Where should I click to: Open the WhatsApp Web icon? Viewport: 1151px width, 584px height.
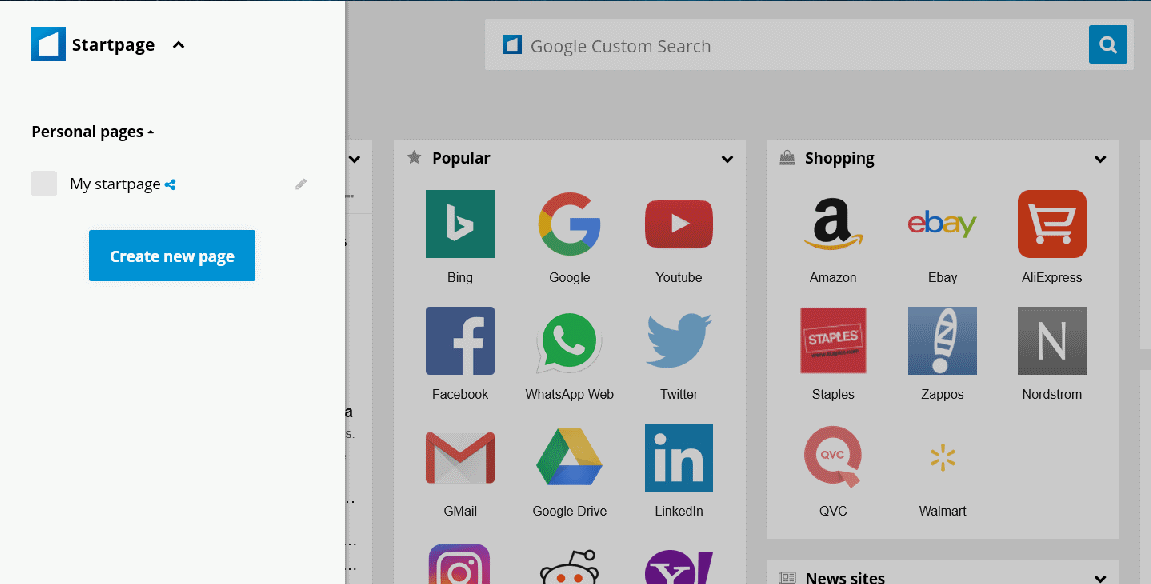(570, 341)
